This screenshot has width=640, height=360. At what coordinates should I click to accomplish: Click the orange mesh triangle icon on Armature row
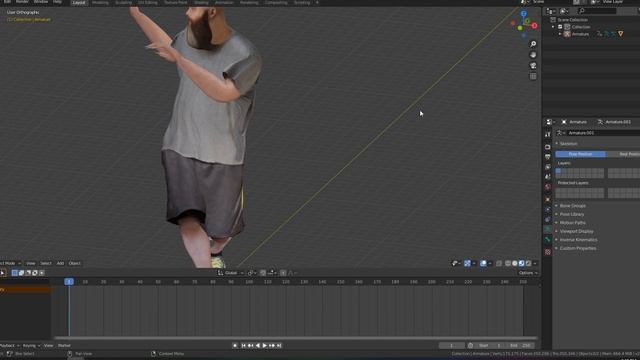(620, 34)
